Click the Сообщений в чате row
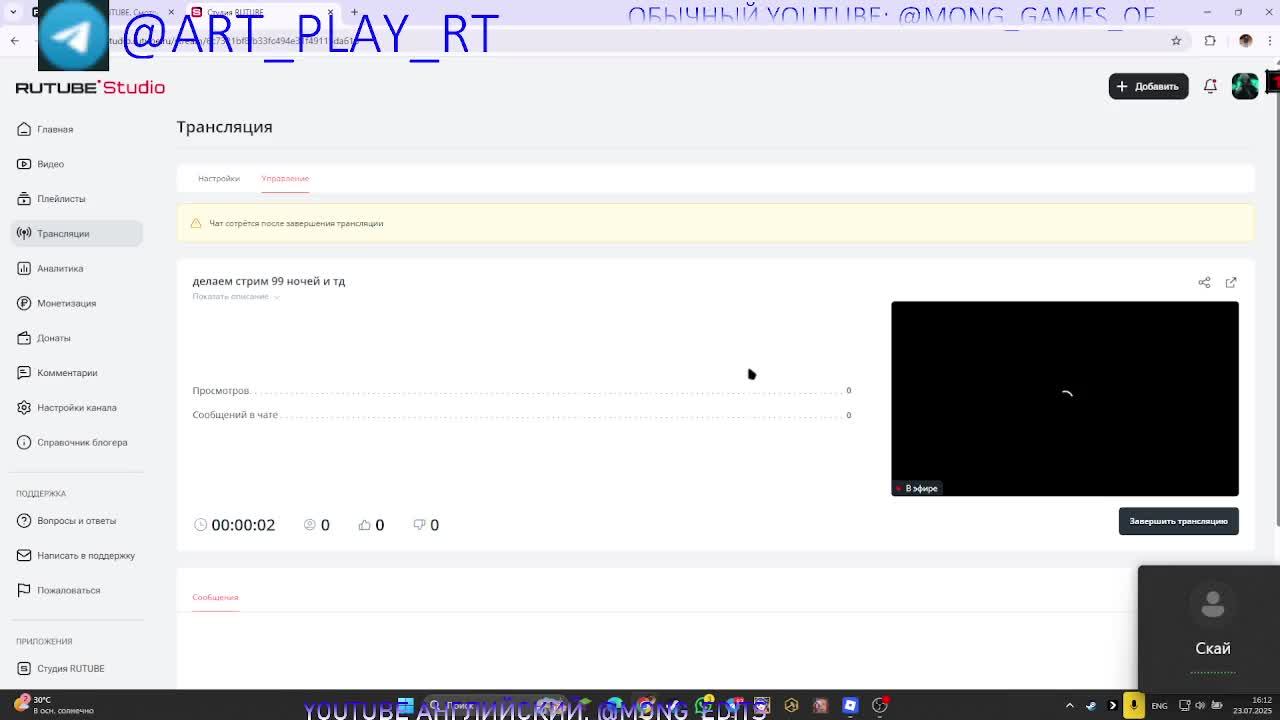The width and height of the screenshot is (1280, 720). coord(521,415)
